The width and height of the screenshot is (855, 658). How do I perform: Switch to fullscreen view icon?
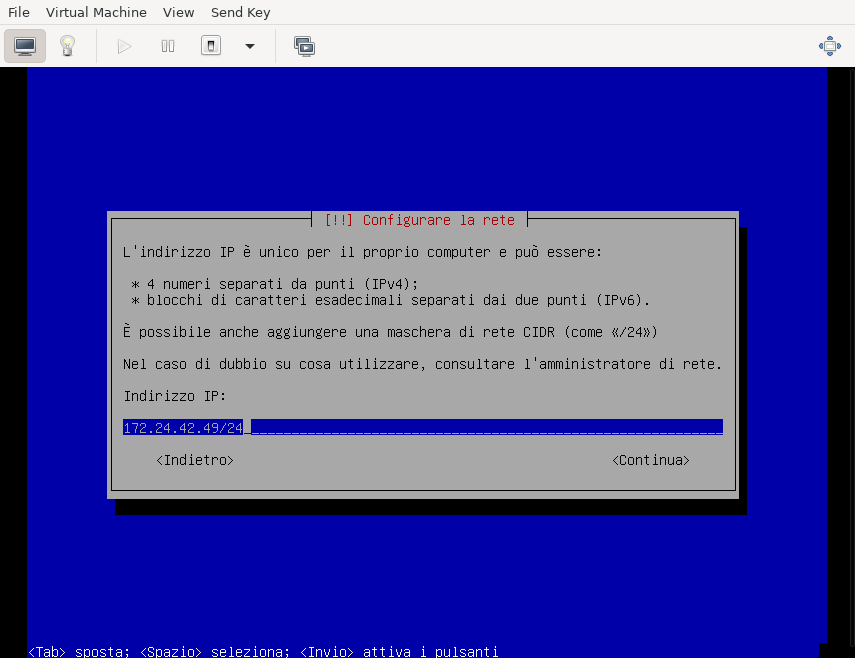pyautogui.click(x=829, y=46)
